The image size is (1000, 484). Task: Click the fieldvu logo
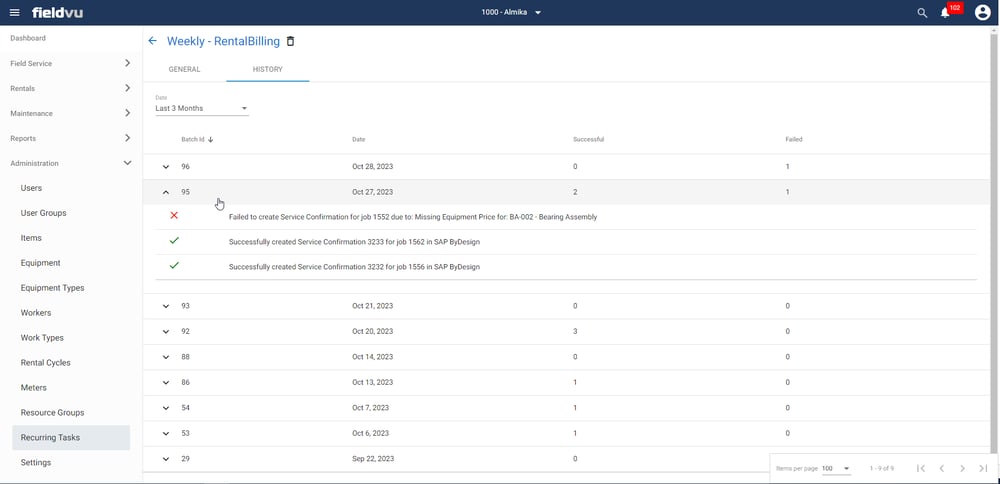click(x=57, y=13)
